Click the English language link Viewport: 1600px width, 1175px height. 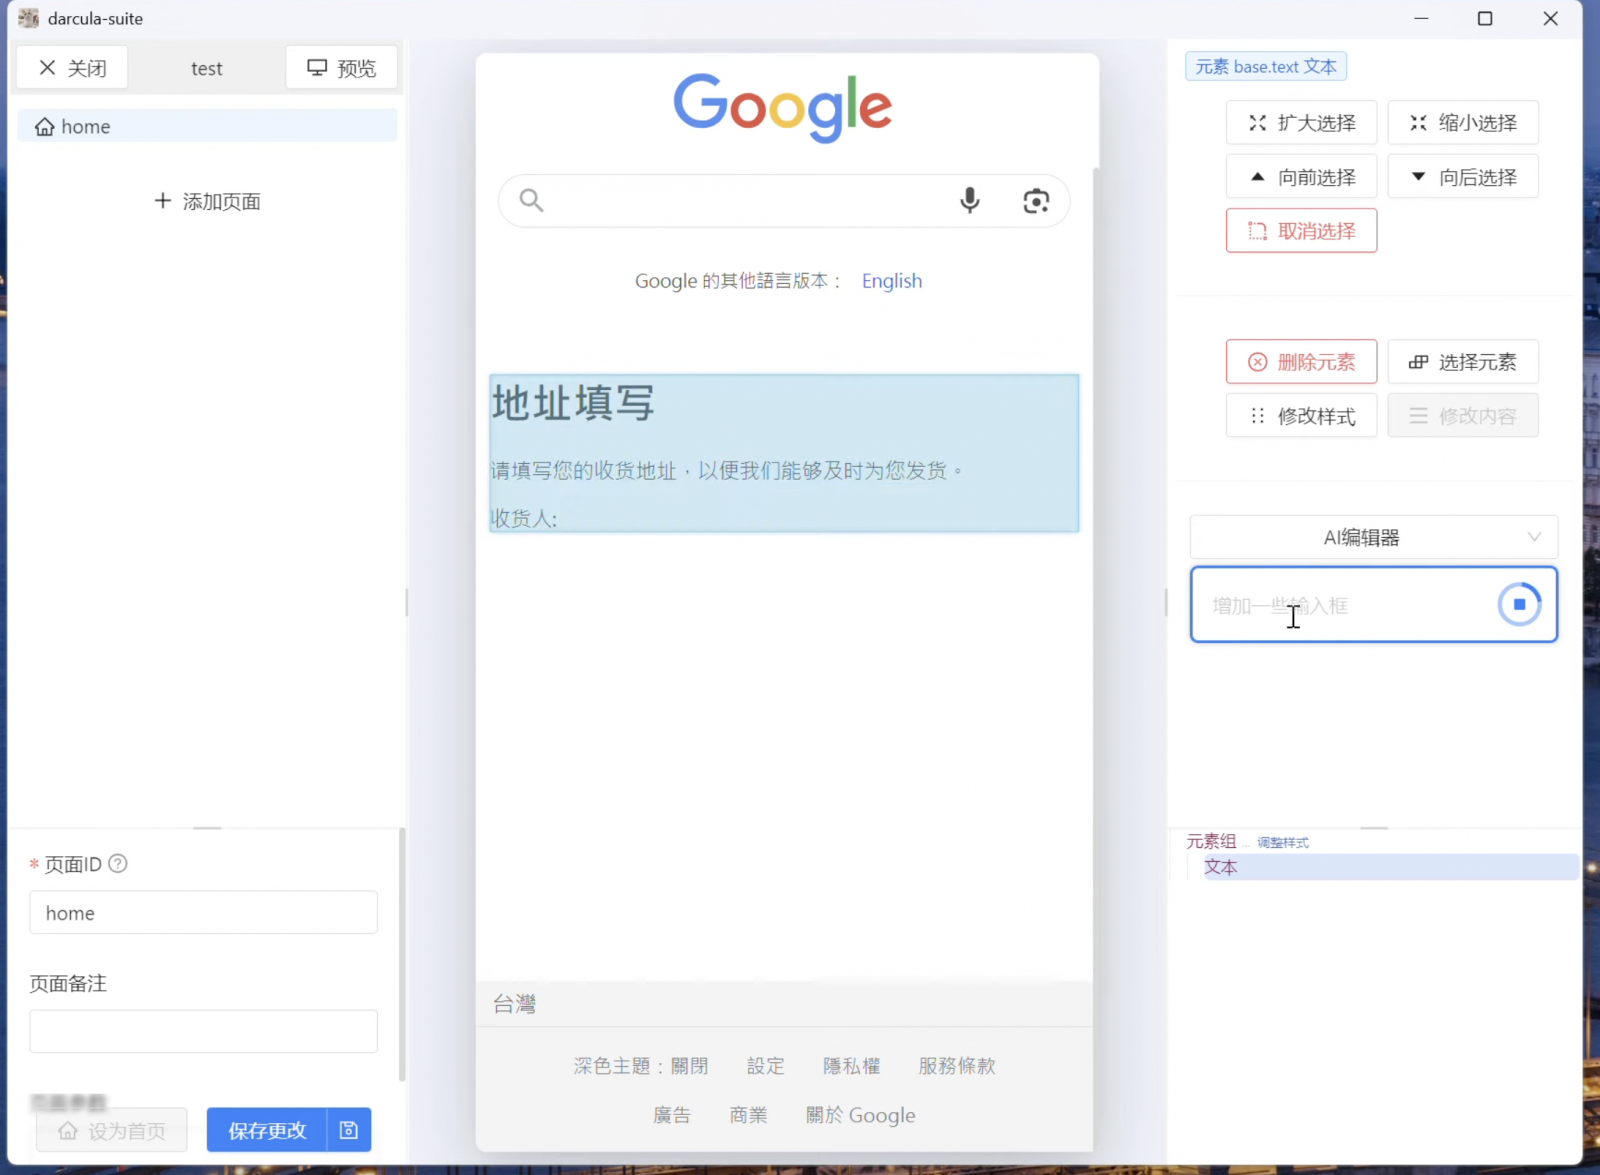tap(892, 281)
